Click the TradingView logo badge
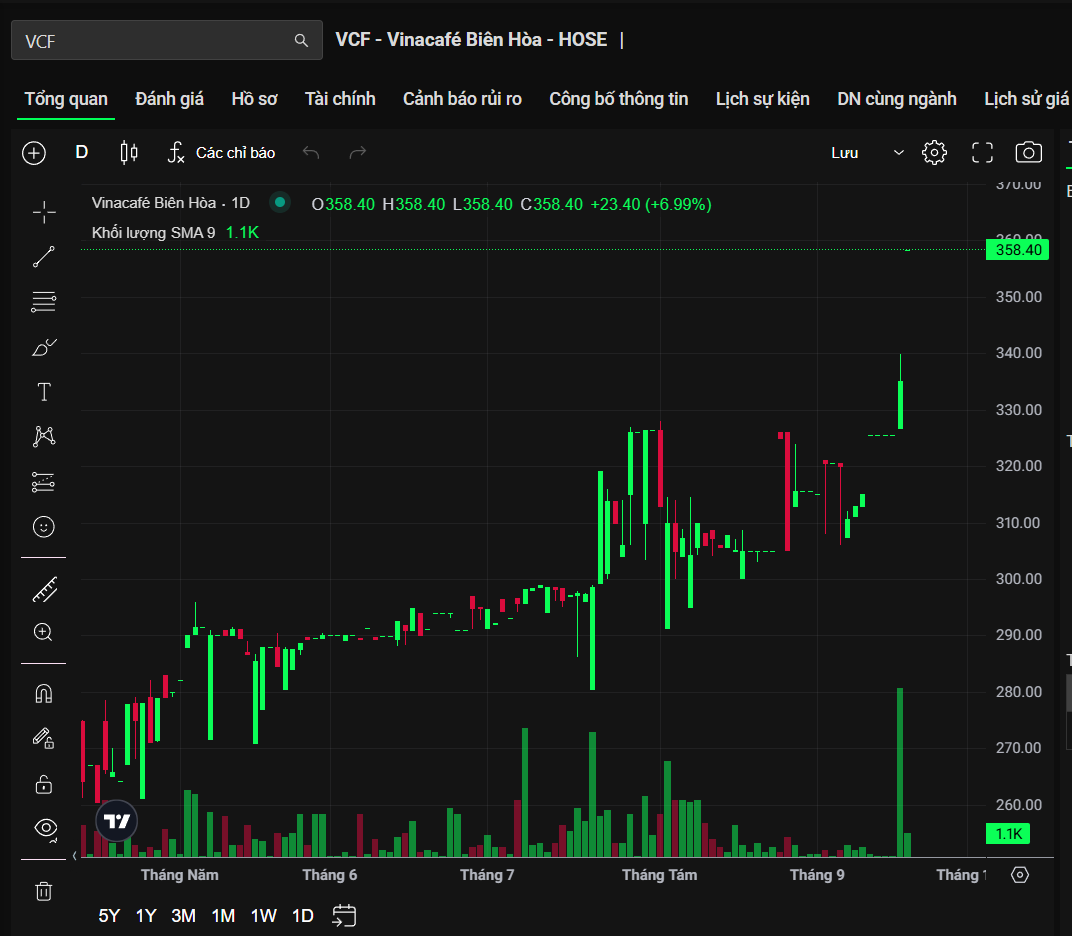This screenshot has width=1072, height=936. [117, 821]
